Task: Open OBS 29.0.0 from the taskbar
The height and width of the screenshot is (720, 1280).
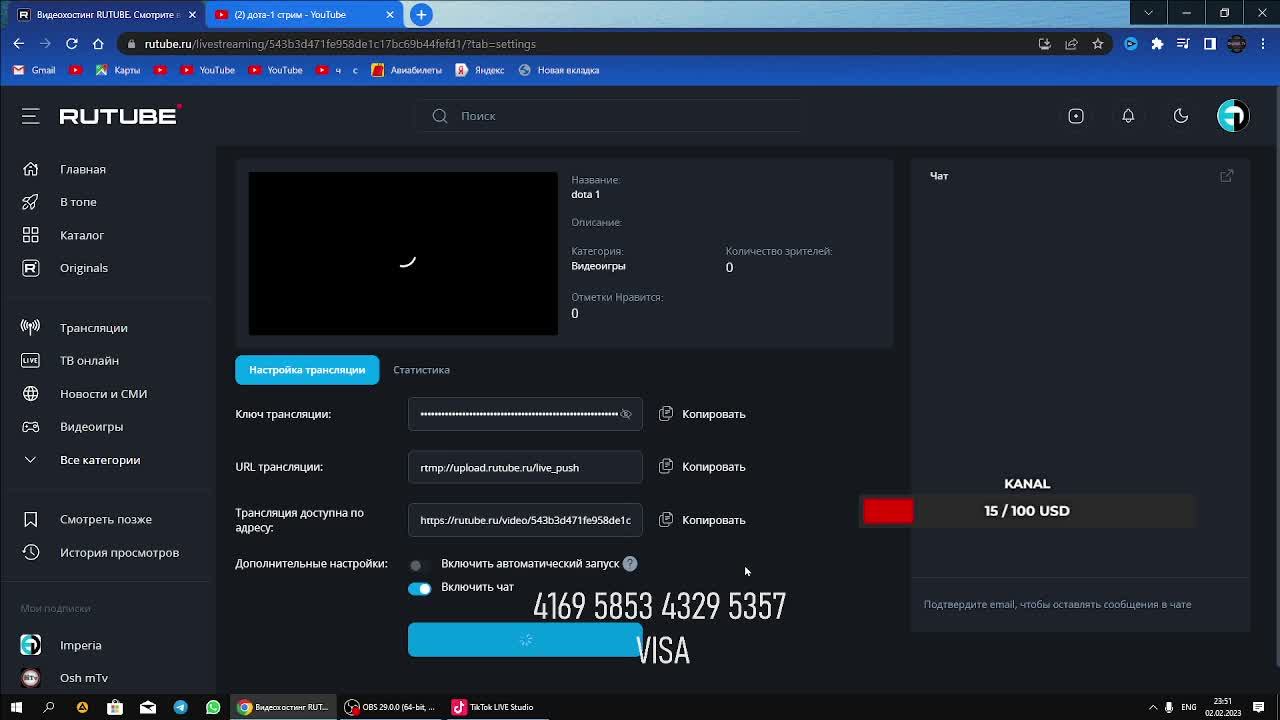Action: click(389, 707)
